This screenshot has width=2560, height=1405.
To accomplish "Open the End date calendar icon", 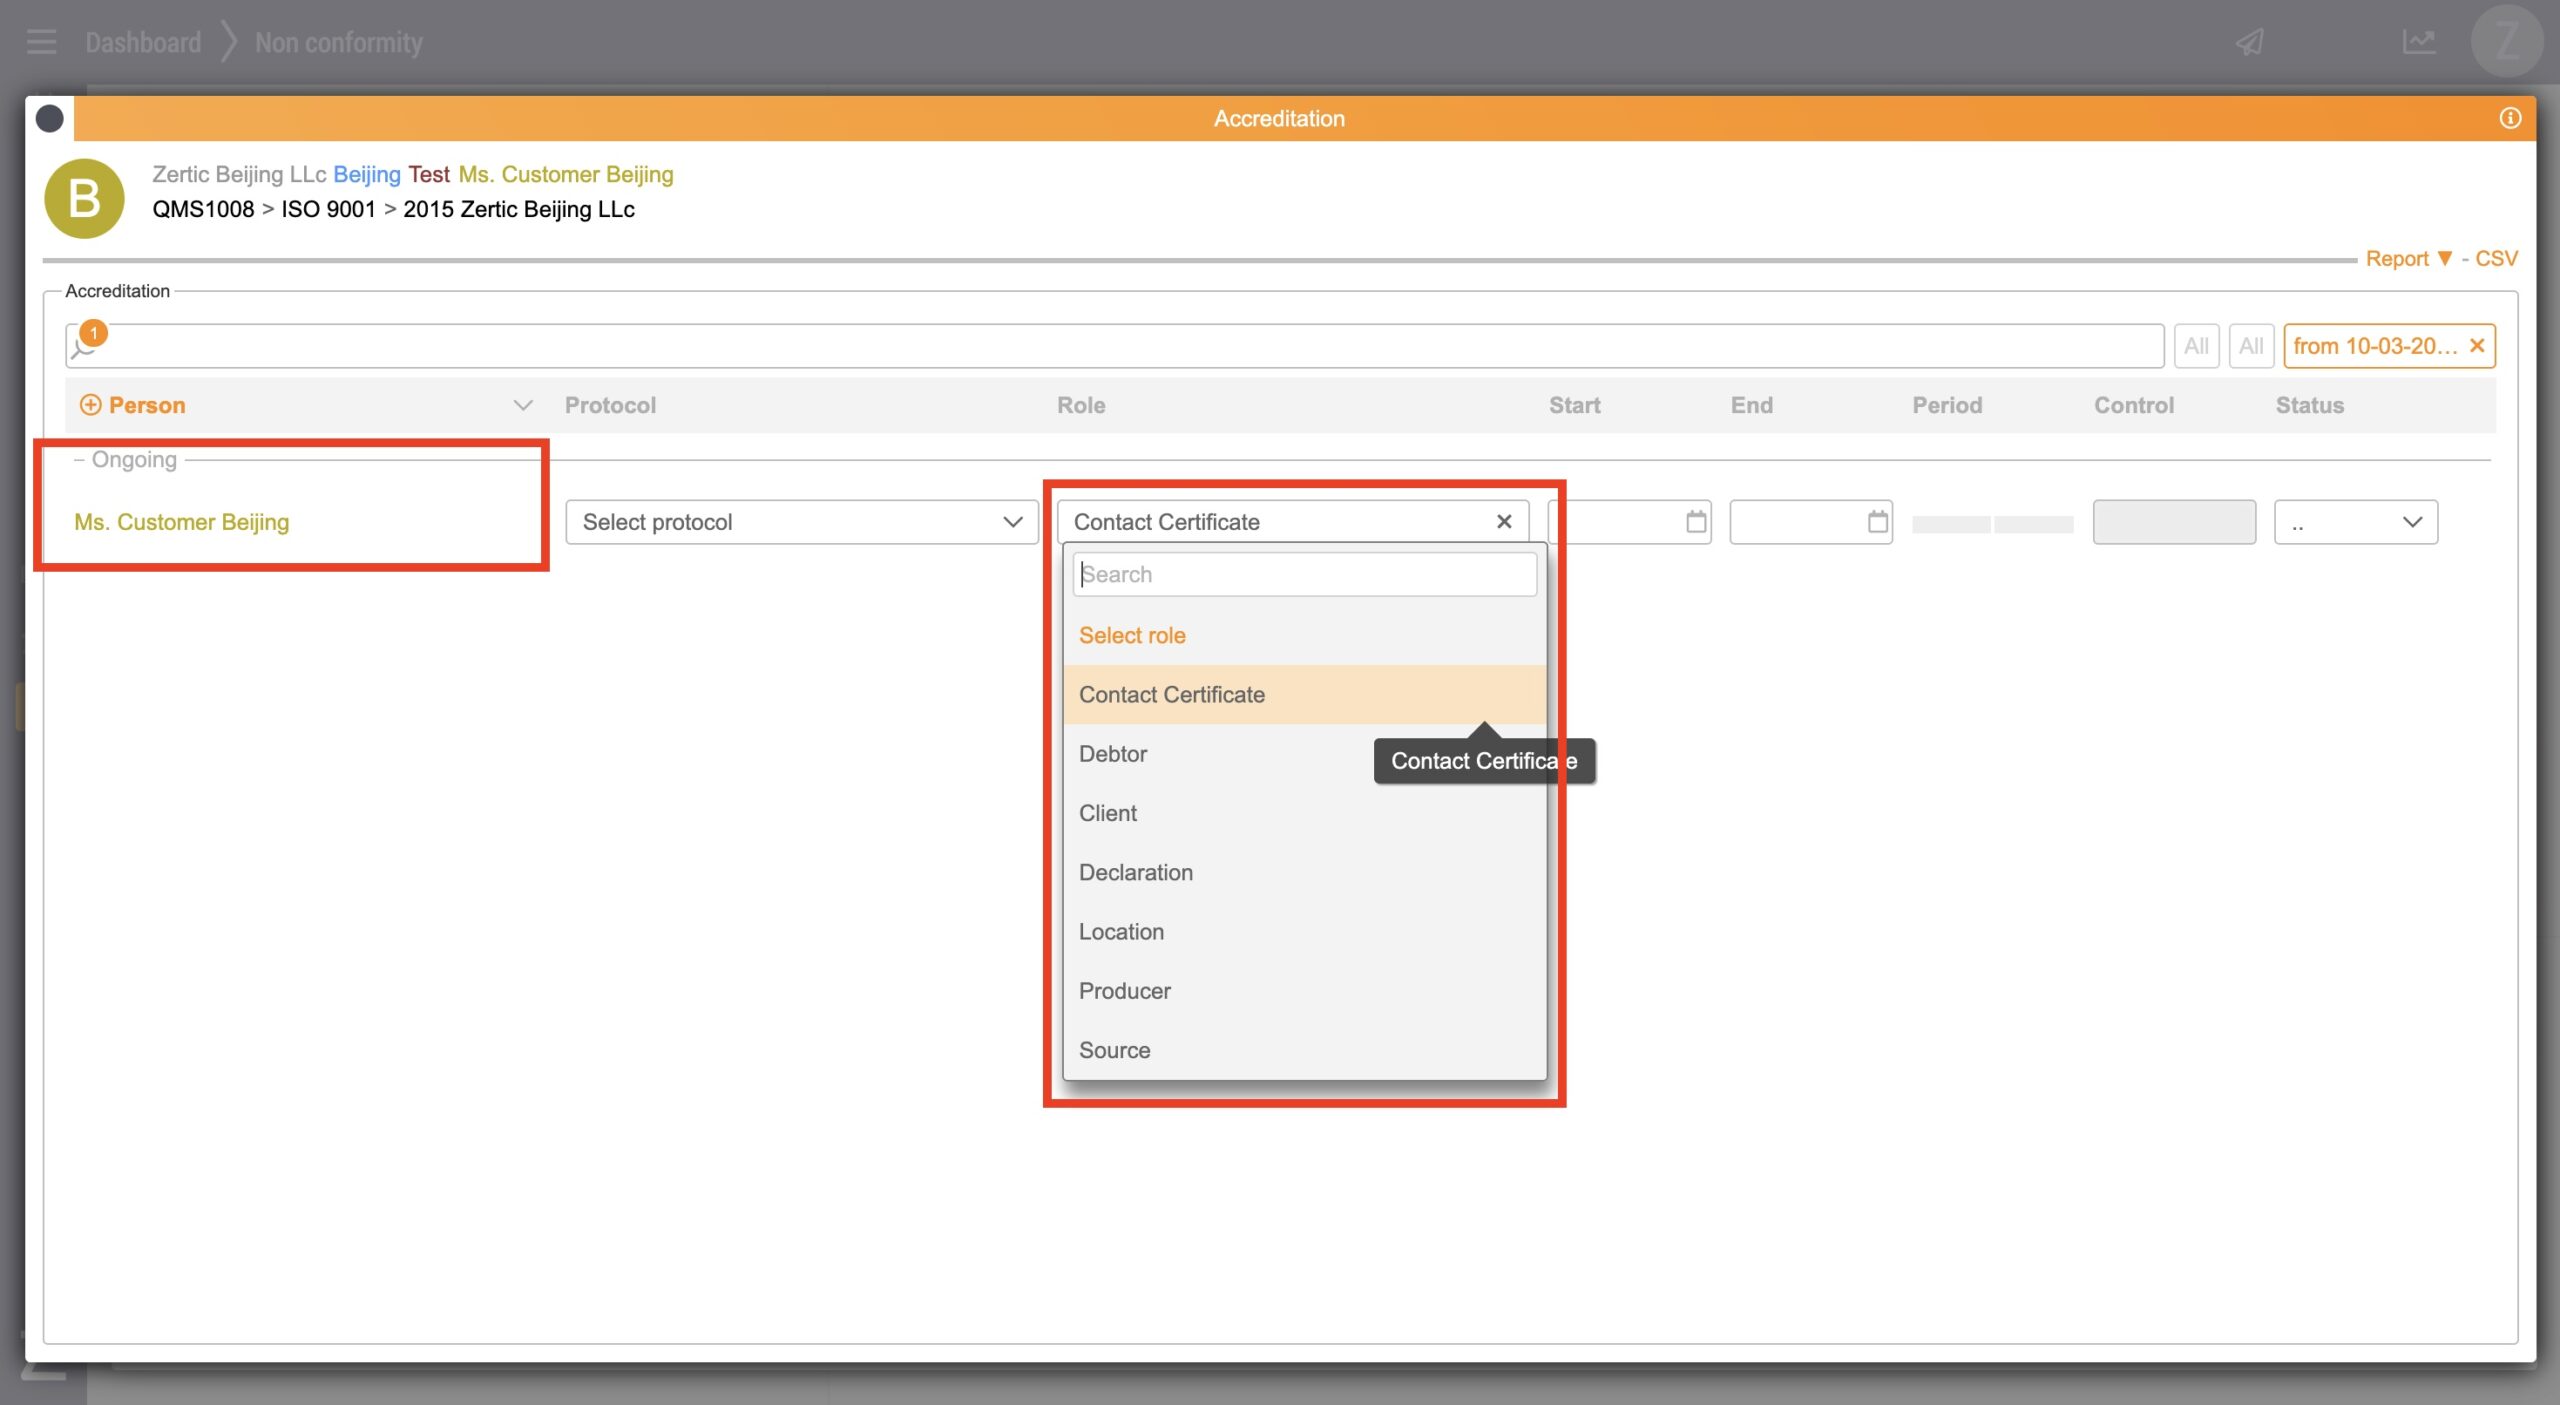I will [1877, 522].
